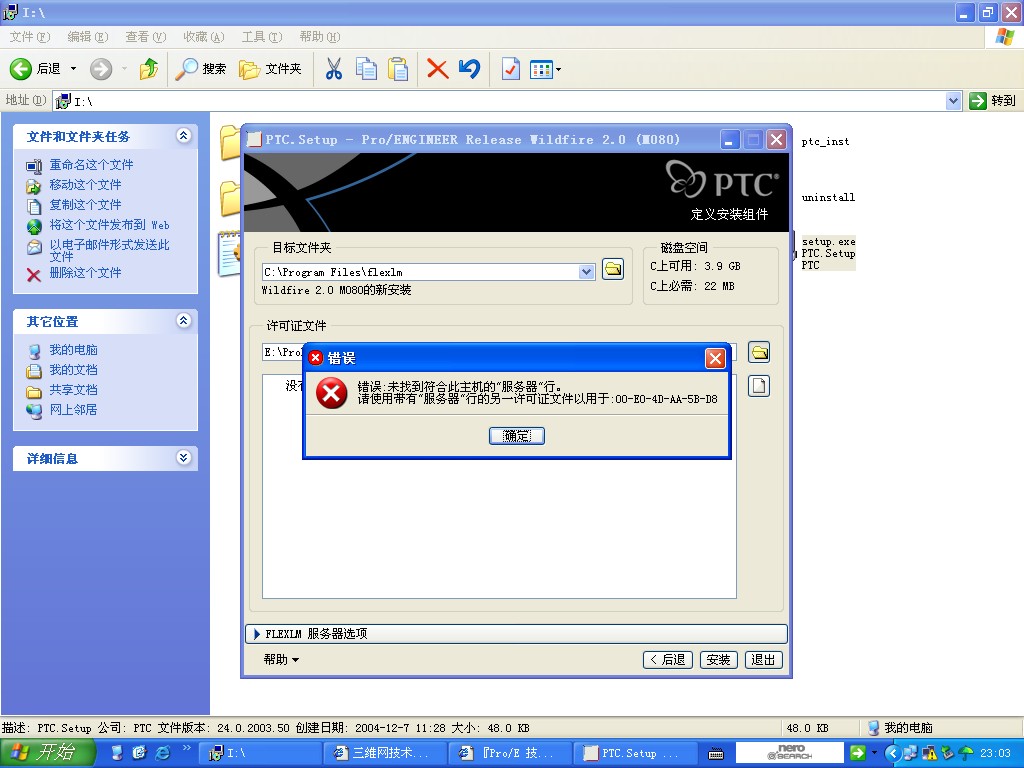Browse for target folder icon
The image size is (1024, 768).
pos(613,268)
